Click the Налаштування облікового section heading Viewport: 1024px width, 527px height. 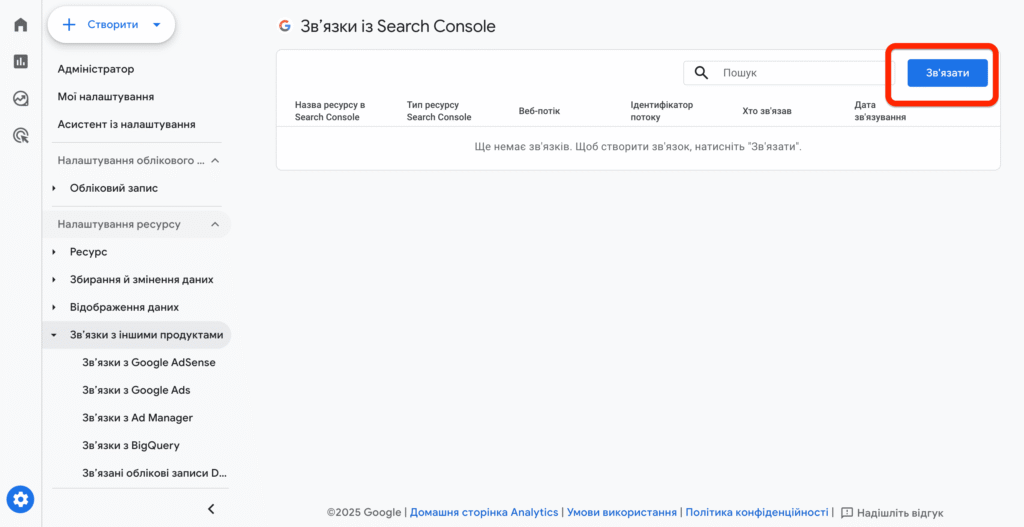pyautogui.click(x=131, y=161)
